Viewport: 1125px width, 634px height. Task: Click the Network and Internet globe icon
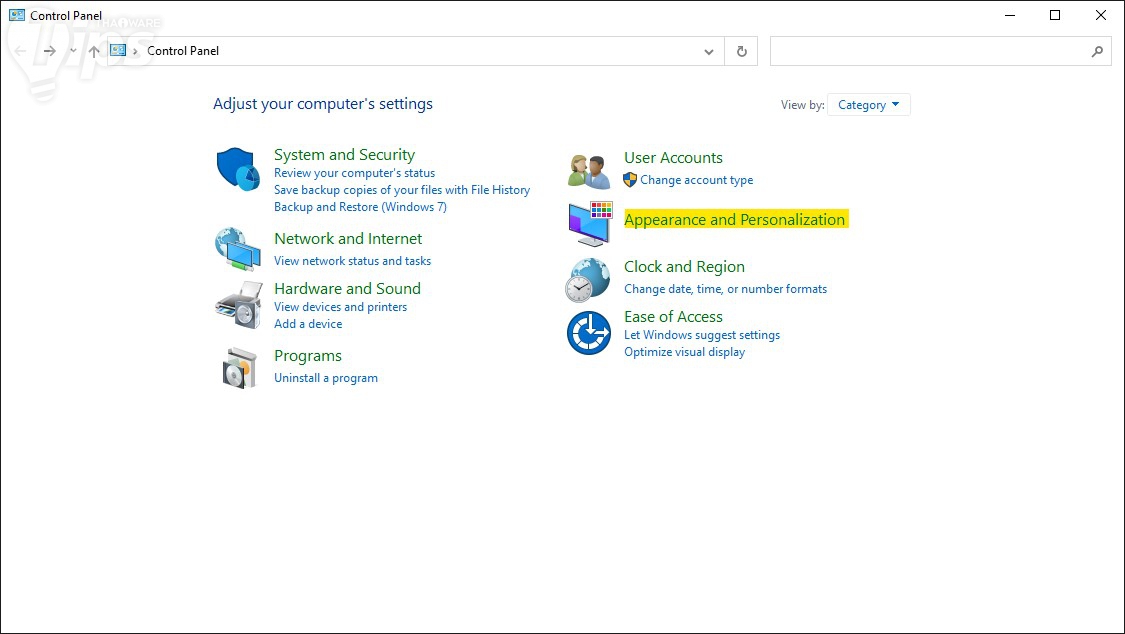tap(238, 248)
